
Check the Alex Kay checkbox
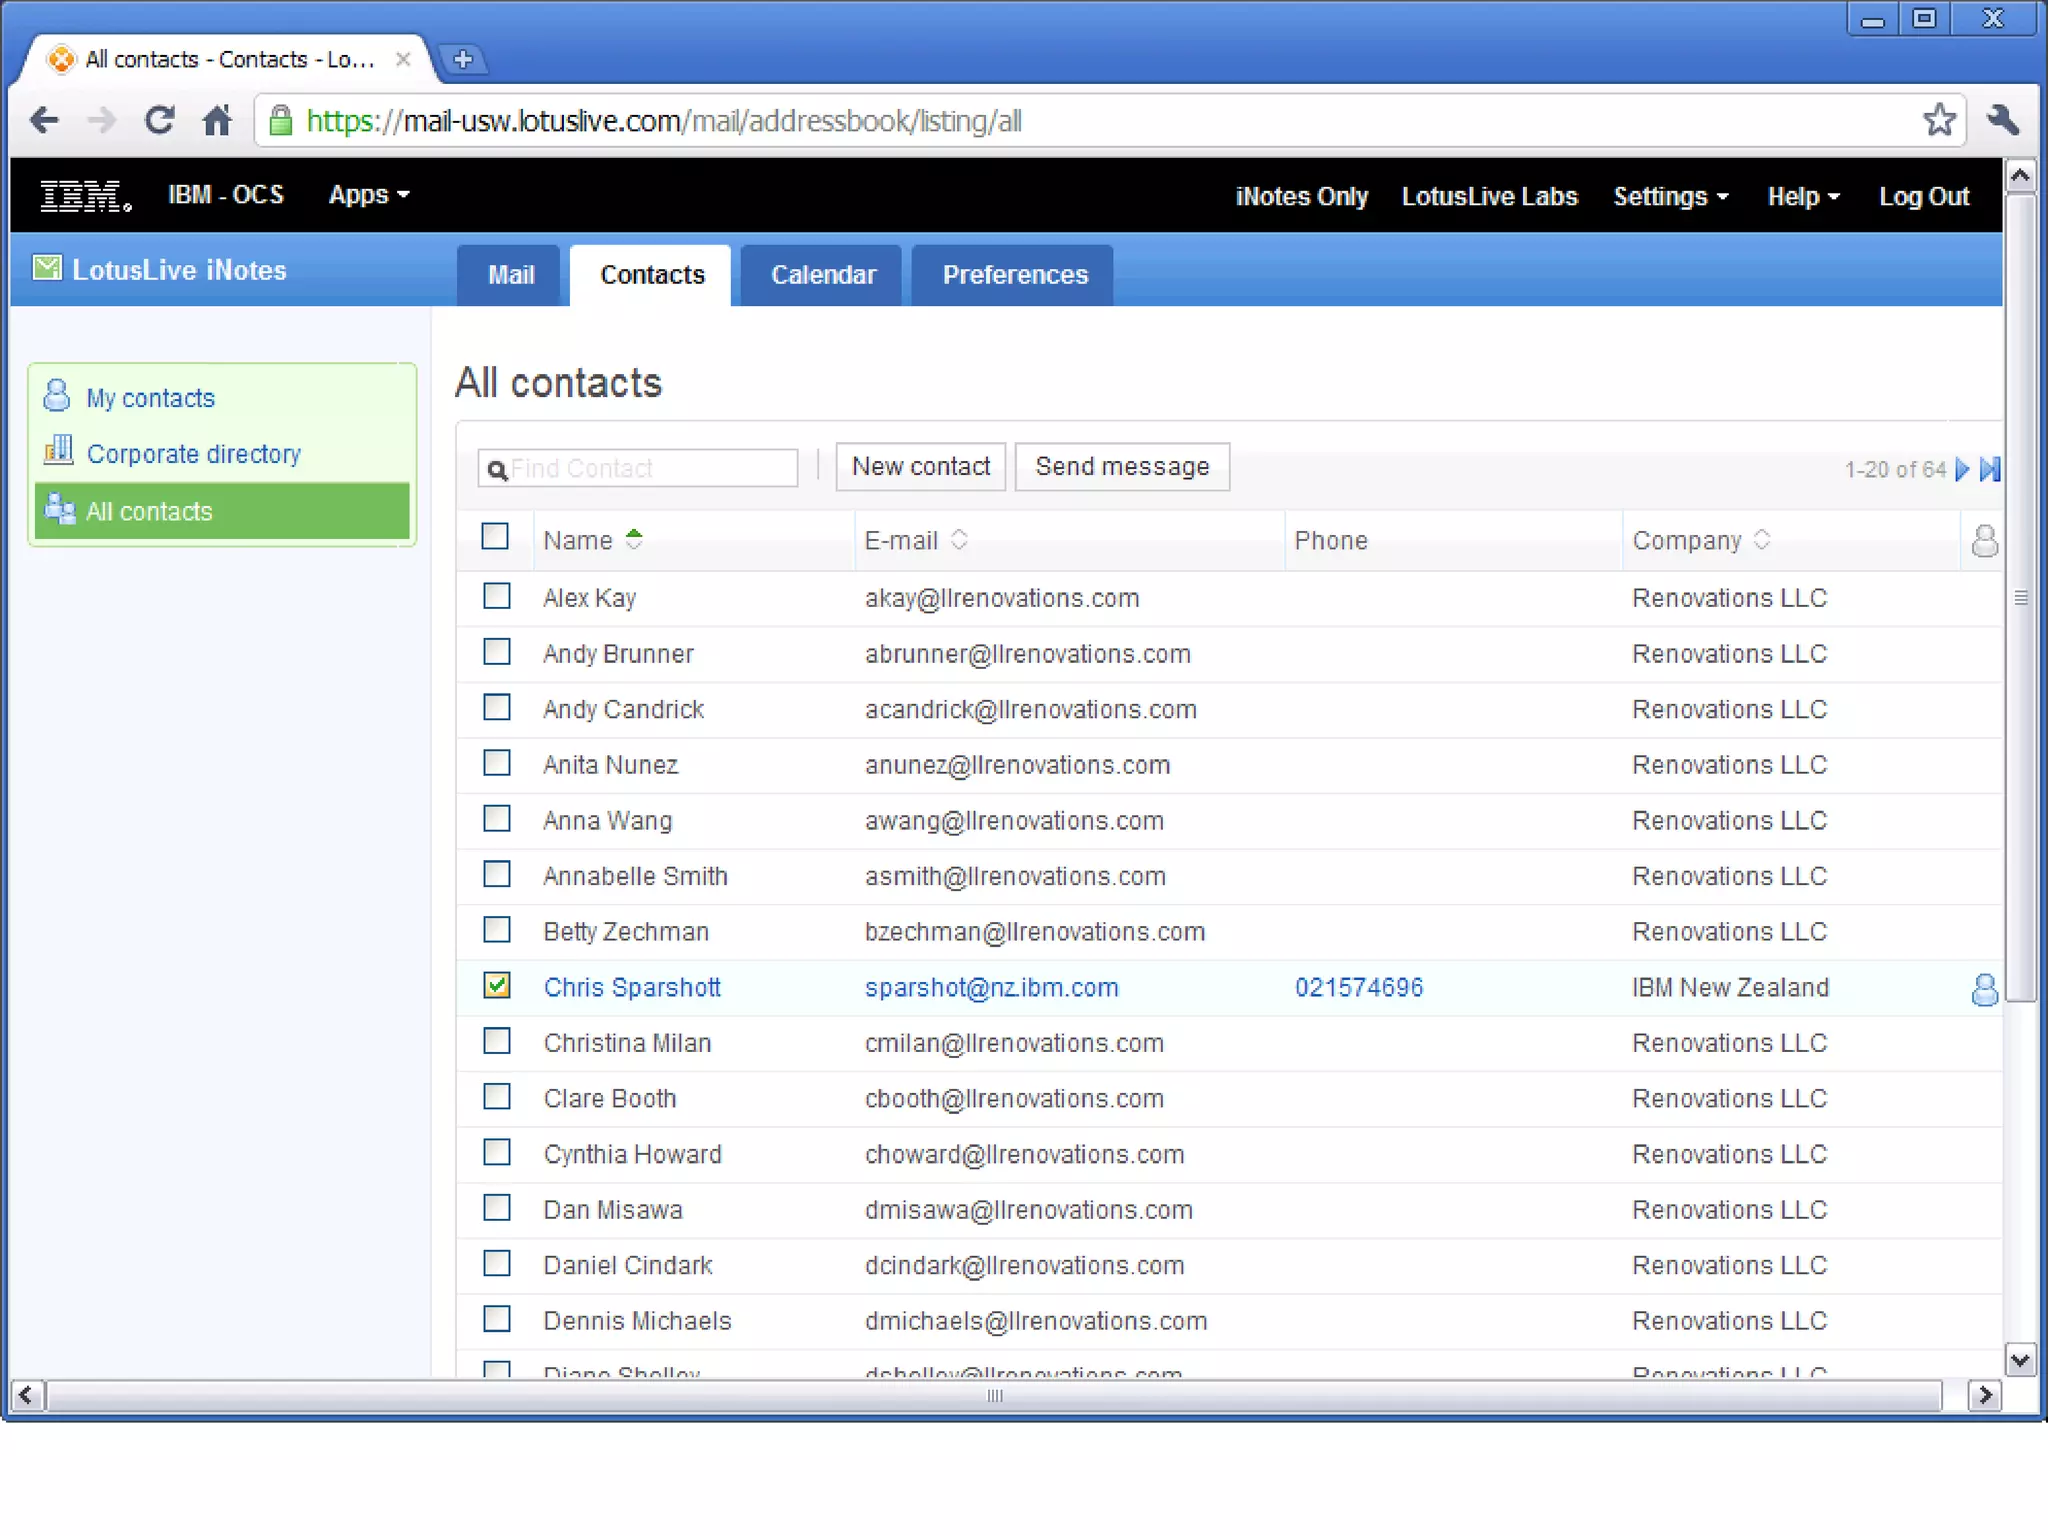[496, 597]
